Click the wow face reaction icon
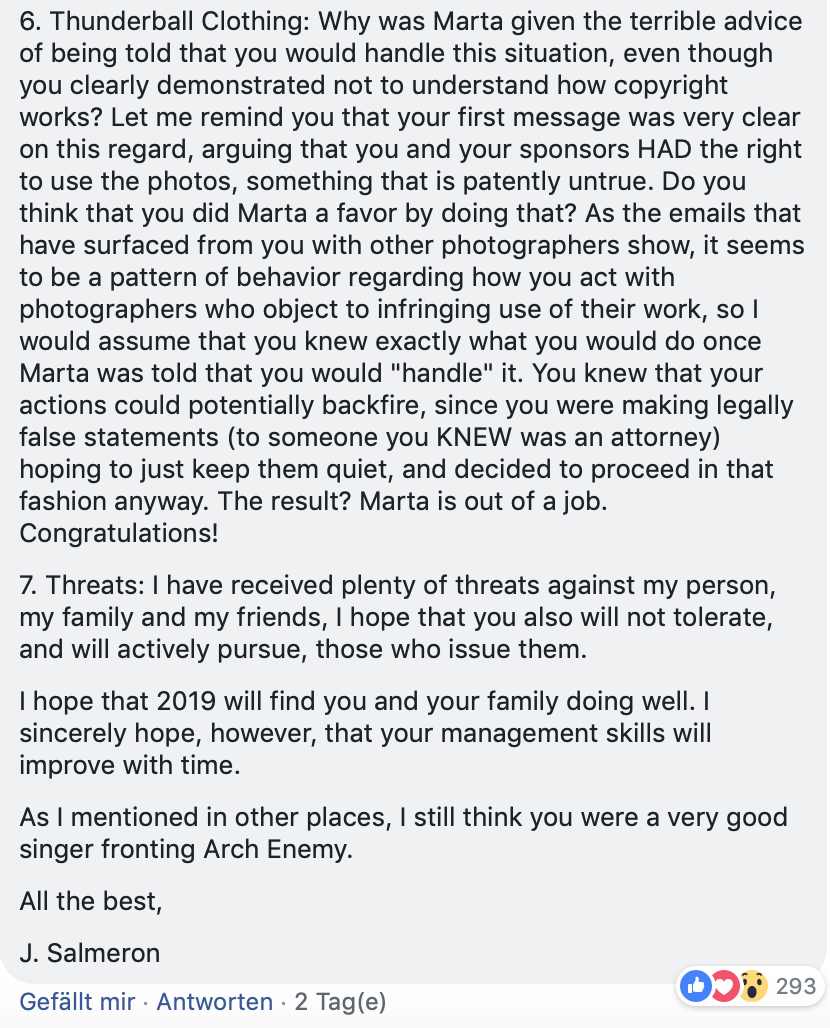The image size is (830, 1028). coord(753,985)
